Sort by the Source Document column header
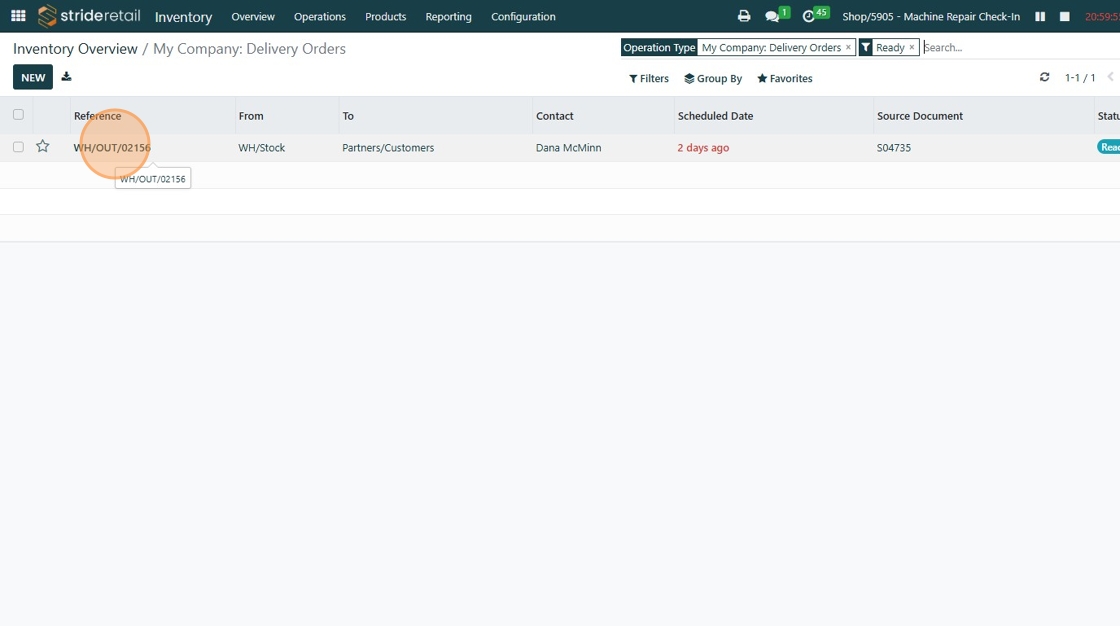The width and height of the screenshot is (1120, 626). click(x=919, y=116)
